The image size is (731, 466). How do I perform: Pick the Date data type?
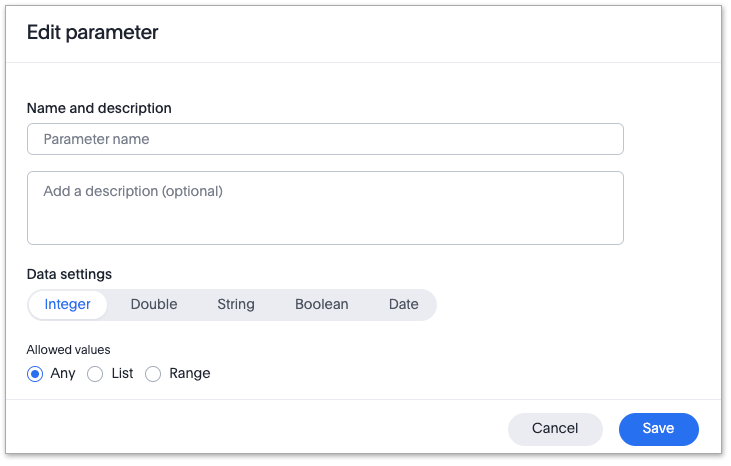(x=404, y=304)
